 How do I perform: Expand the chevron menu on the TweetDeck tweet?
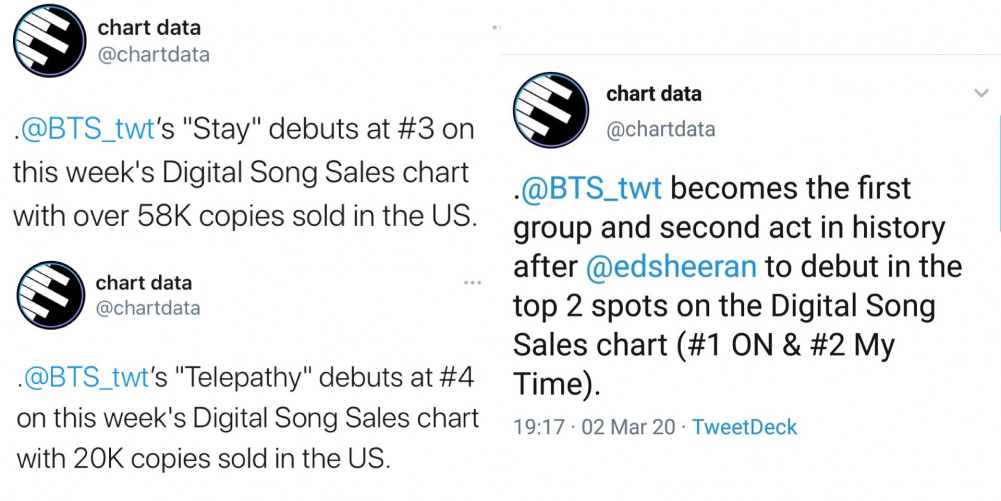tap(981, 93)
